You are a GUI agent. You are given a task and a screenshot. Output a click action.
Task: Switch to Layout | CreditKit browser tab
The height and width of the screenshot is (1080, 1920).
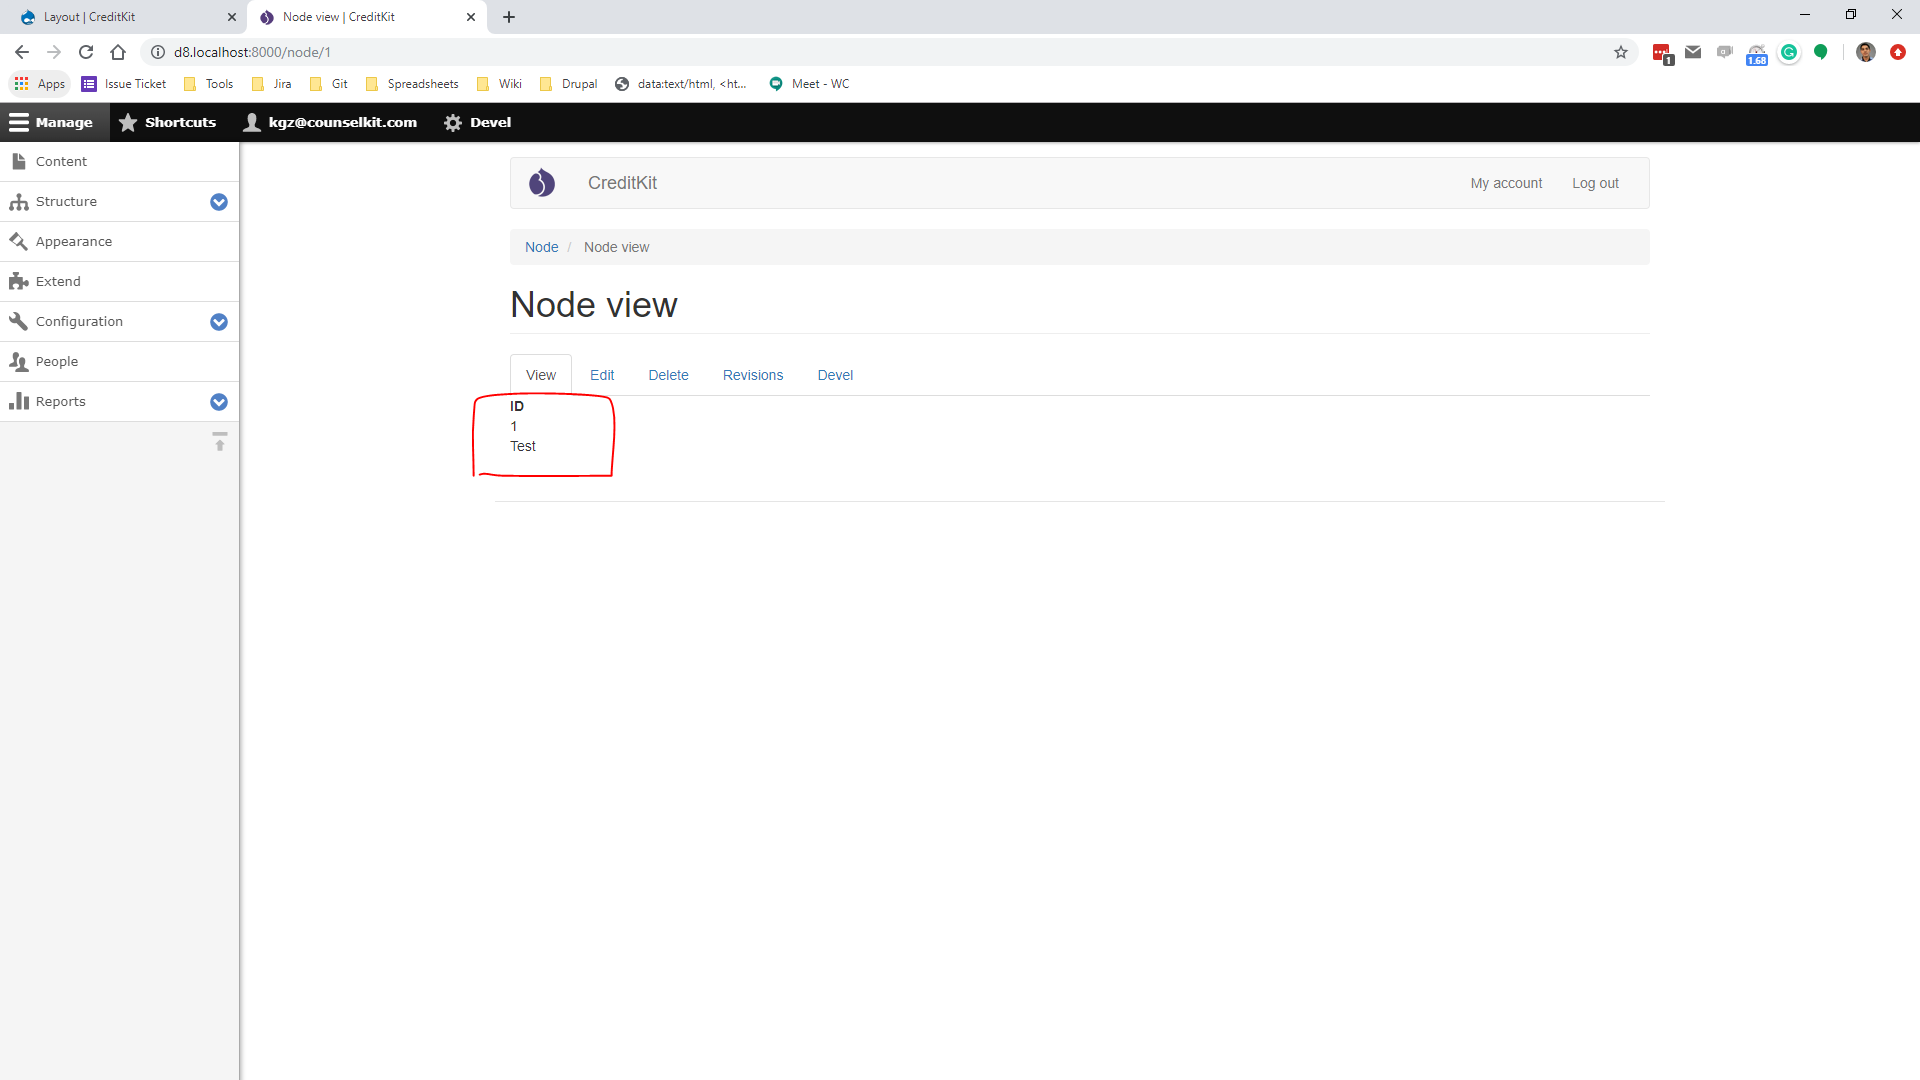point(120,17)
